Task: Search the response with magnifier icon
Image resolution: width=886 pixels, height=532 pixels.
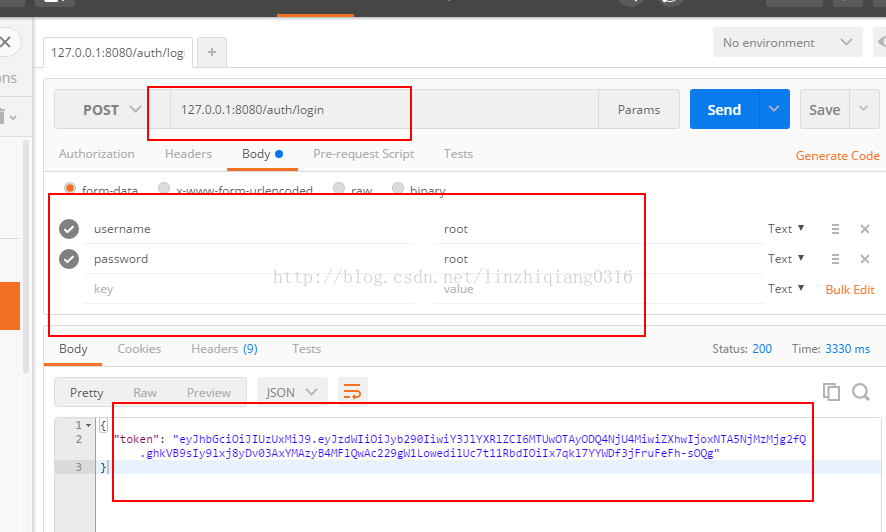Action: click(x=861, y=391)
